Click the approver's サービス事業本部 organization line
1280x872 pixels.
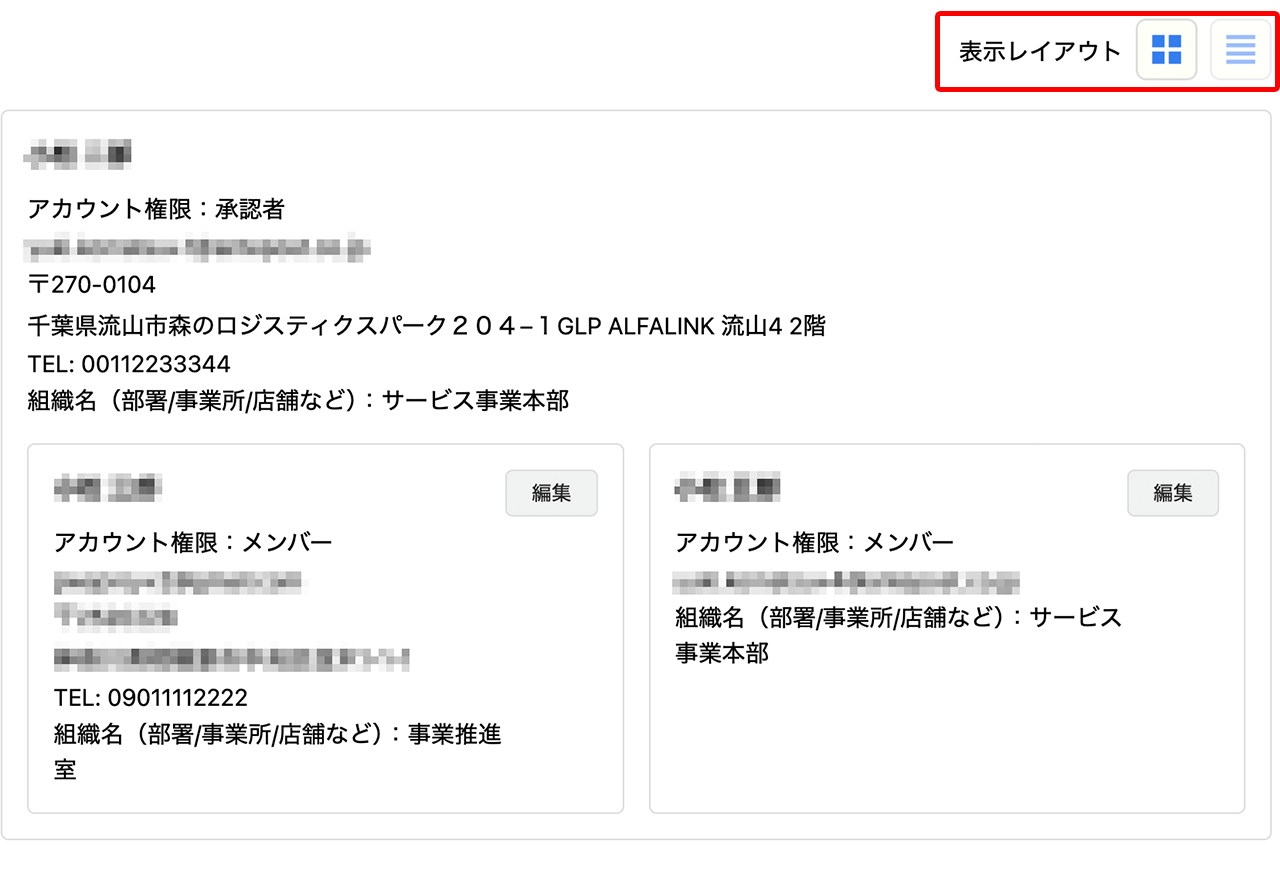click(298, 401)
